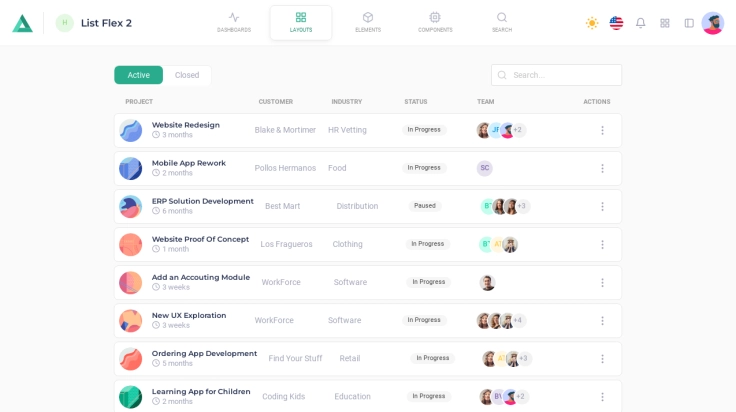Open the apps grid icon
Screen dimensions: 736x412
tap(665, 23)
